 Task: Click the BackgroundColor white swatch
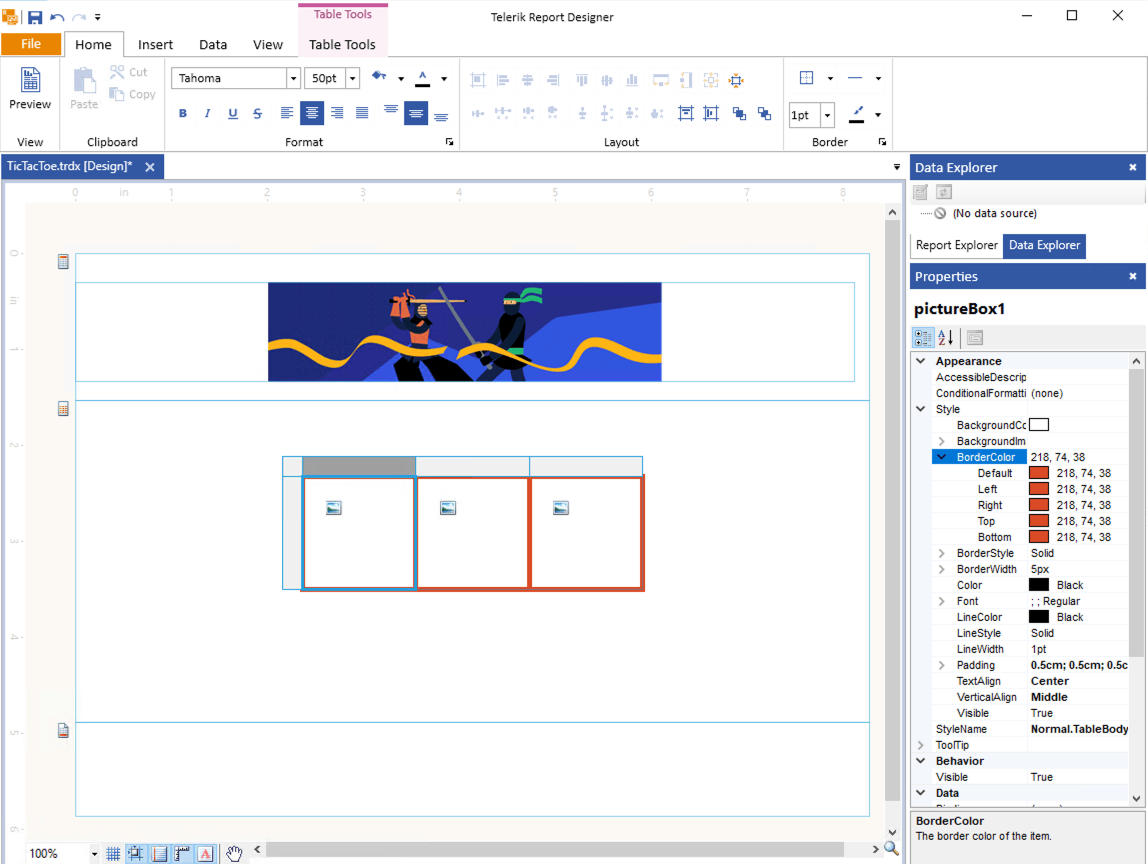coord(1039,425)
